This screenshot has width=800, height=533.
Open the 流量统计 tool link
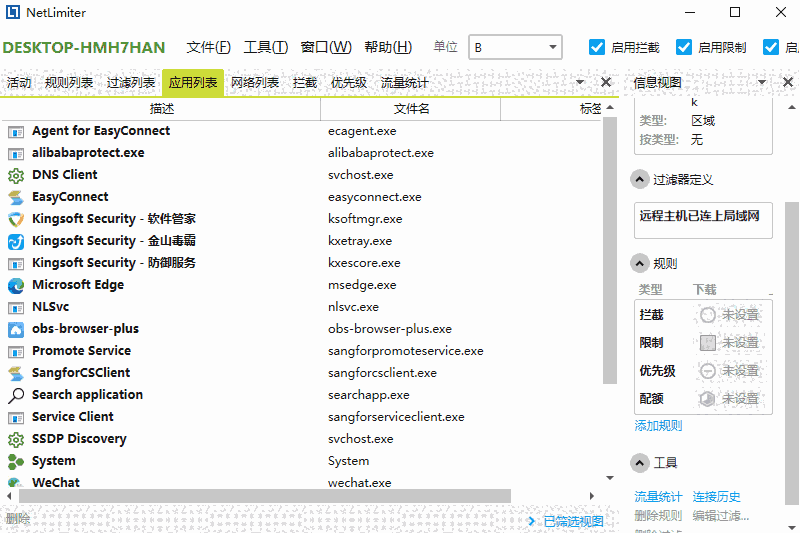(658, 496)
